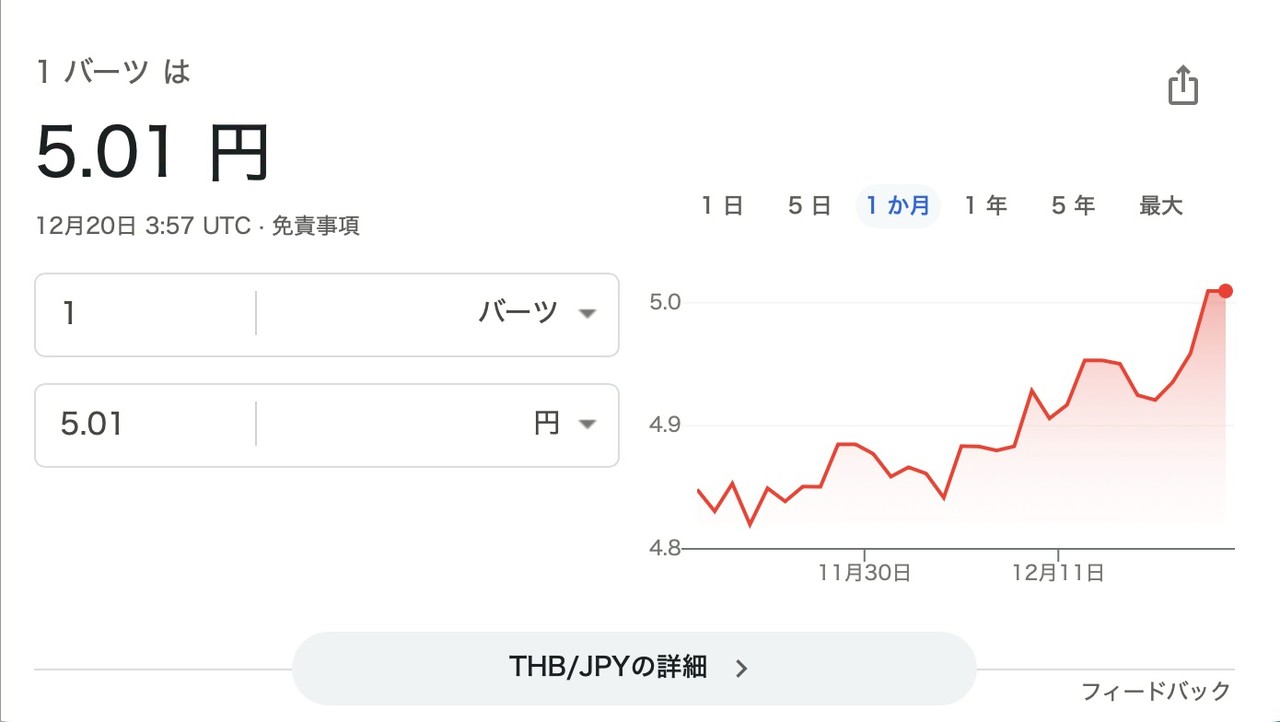Click the フィードバック link
1280x722 pixels.
tap(1156, 691)
